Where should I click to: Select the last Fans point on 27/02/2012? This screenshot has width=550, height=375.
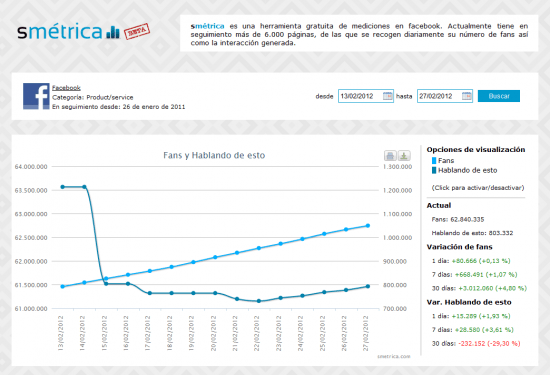coord(368,226)
